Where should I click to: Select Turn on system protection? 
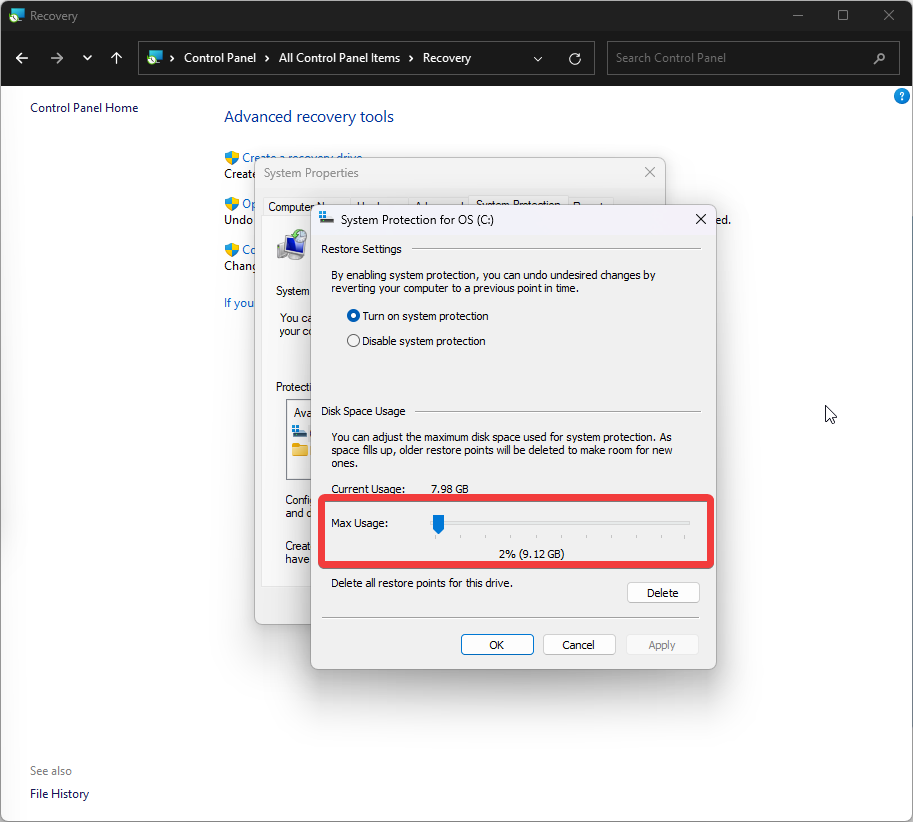point(353,316)
